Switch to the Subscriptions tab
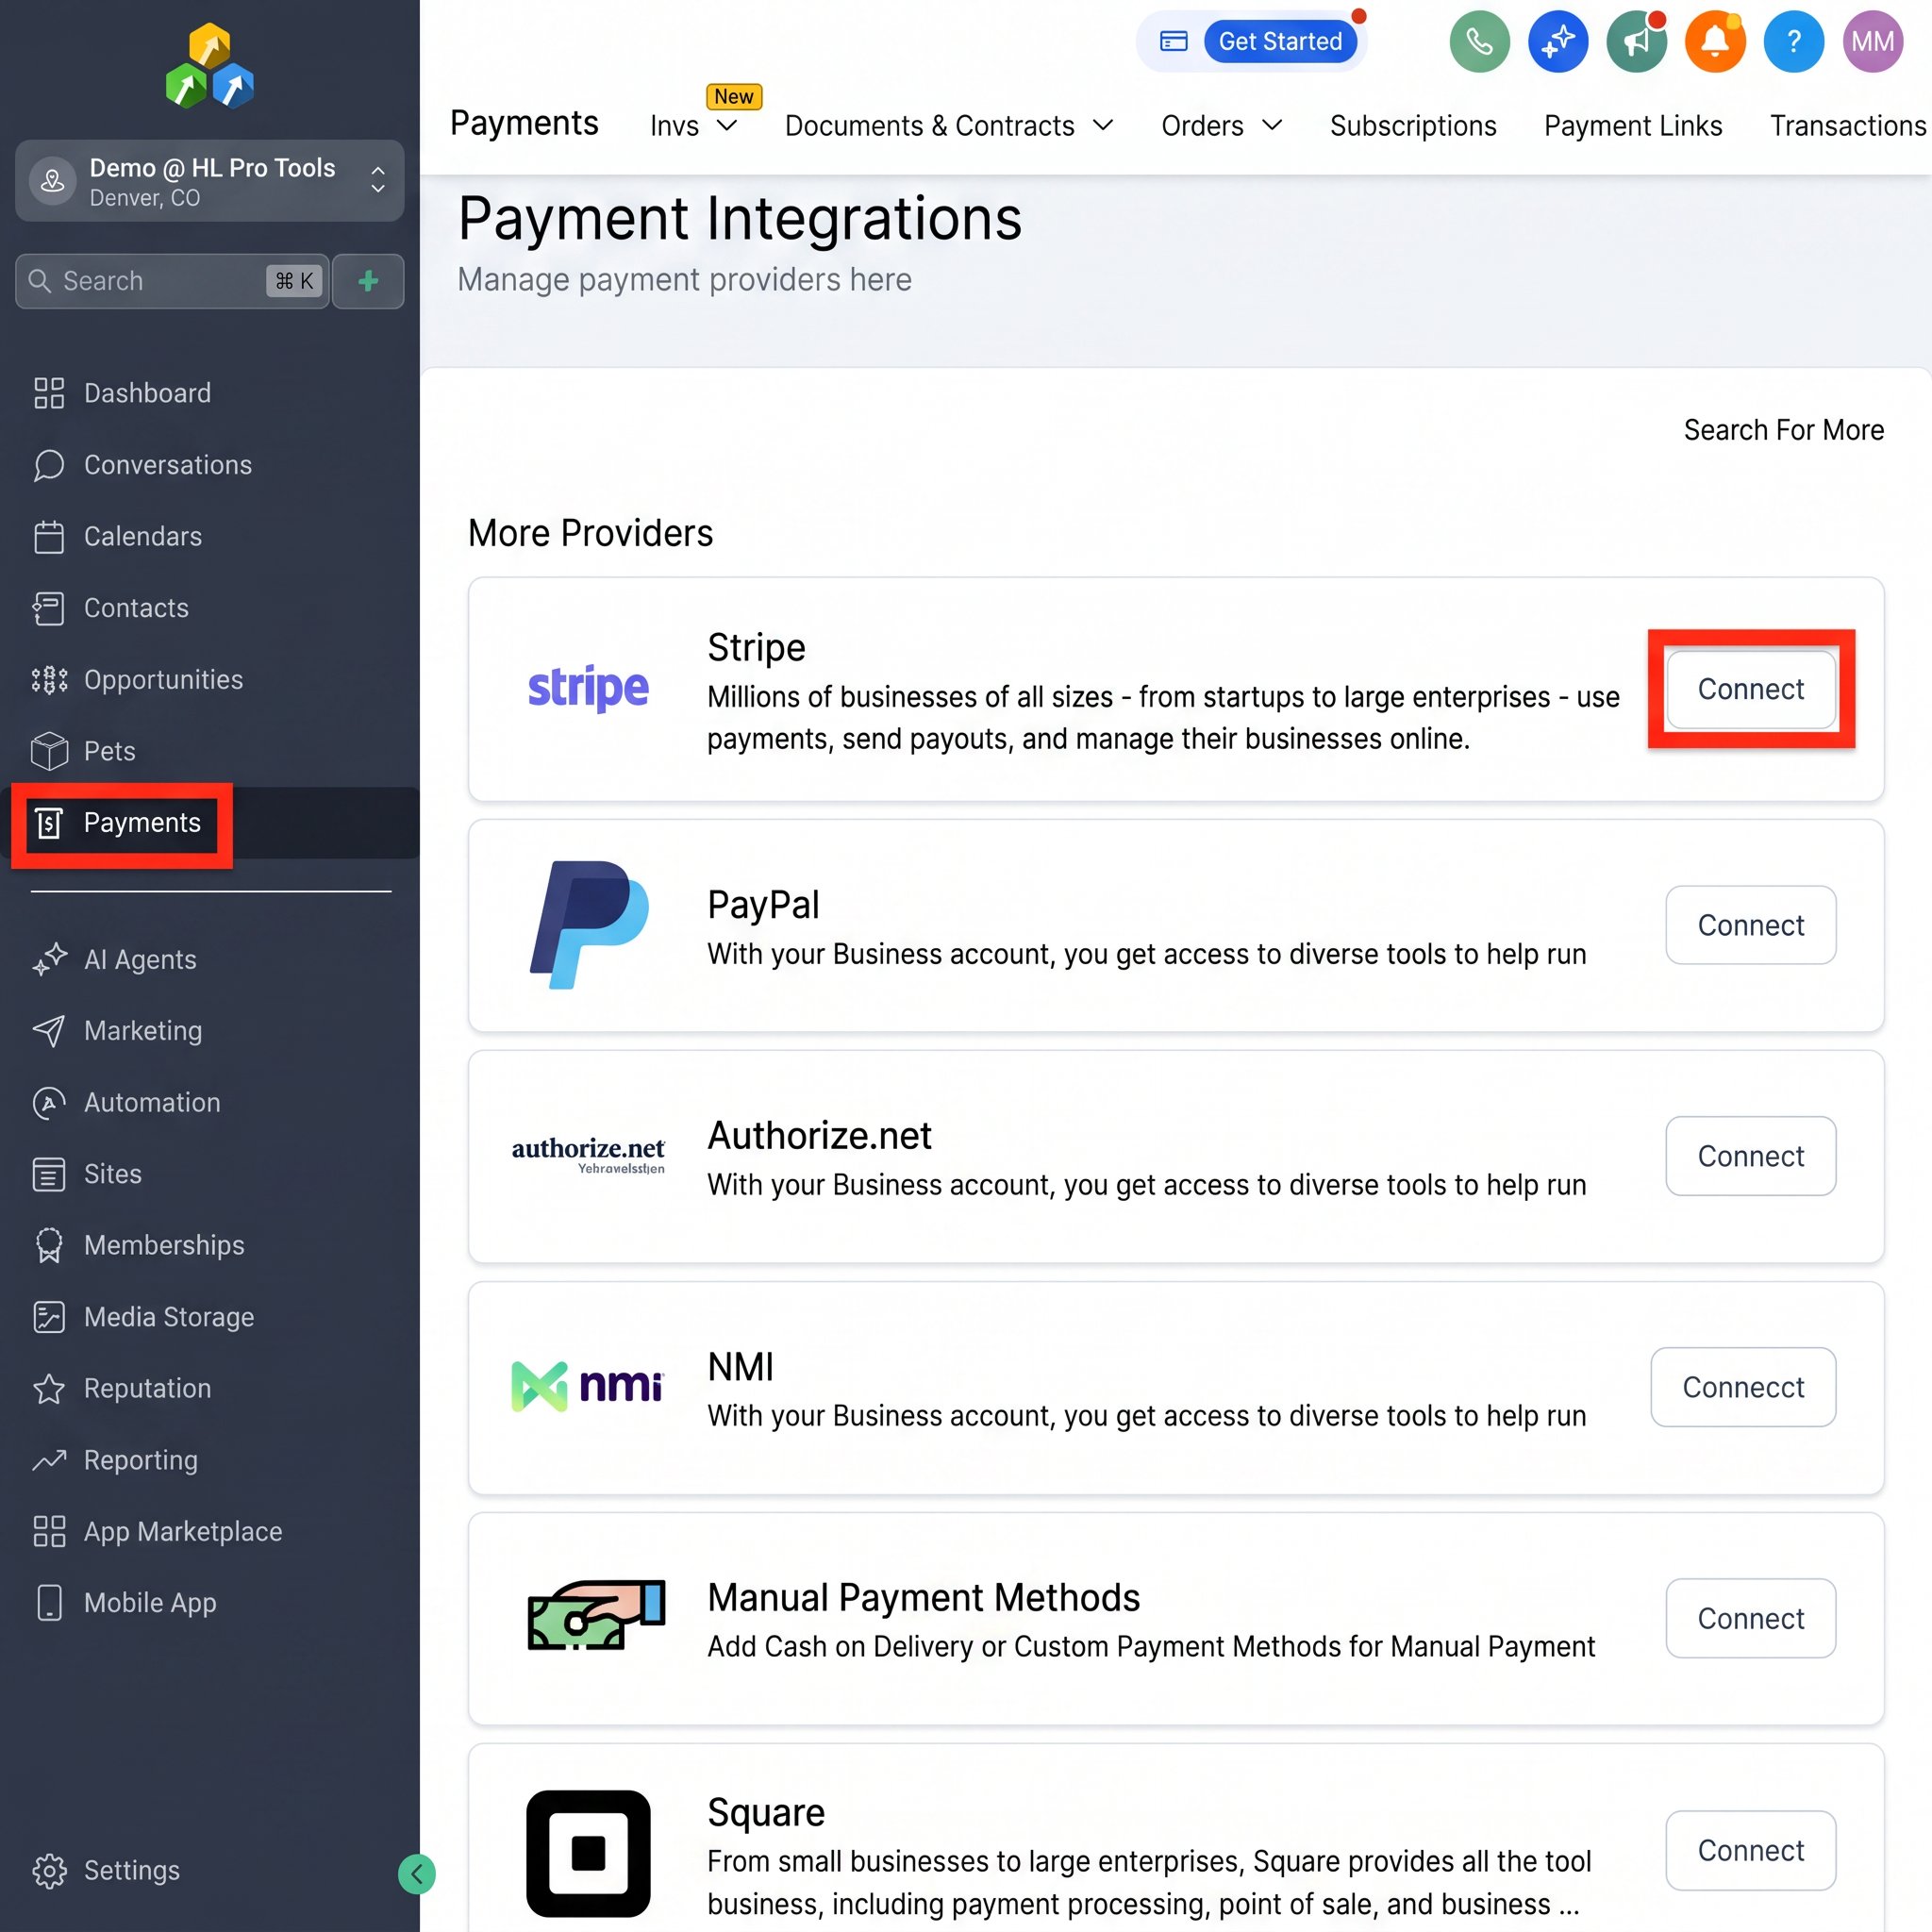This screenshot has height=1932, width=1932. point(1413,126)
